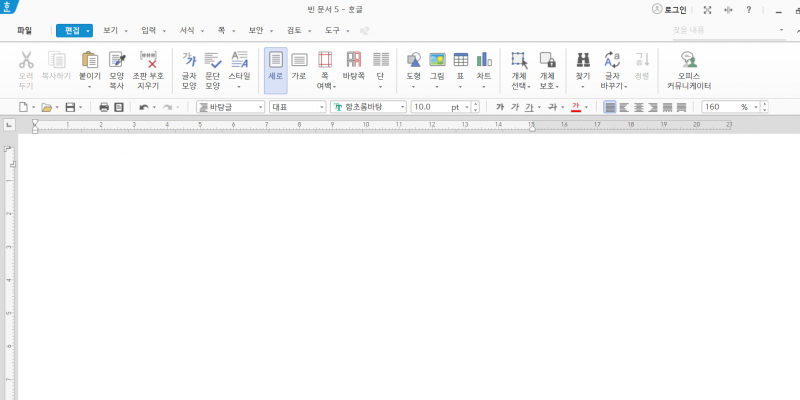800x400 pixels.
Task: Click the 표 (table) icon
Action: click(x=461, y=60)
